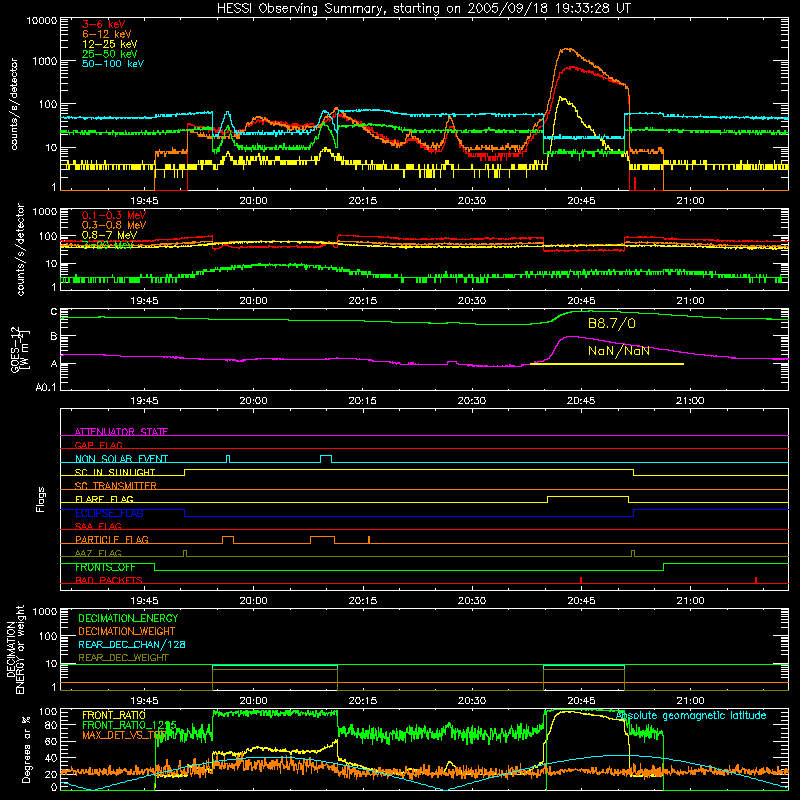Click the 20:15 tick label under the decimation panel
Screen dimensions: 800x800
[363, 701]
